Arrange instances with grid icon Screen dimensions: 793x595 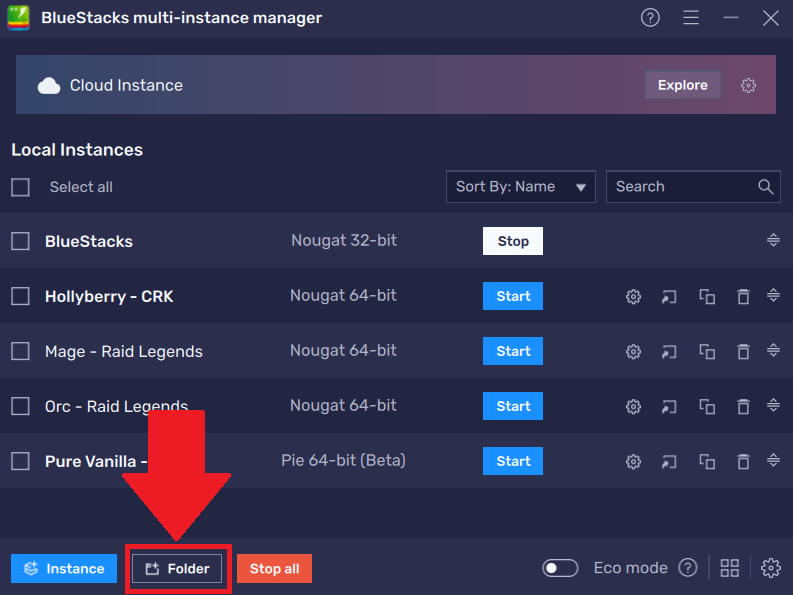coord(730,568)
